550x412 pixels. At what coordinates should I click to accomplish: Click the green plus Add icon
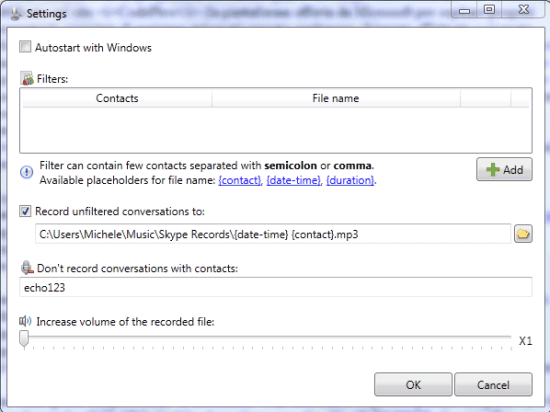click(493, 170)
